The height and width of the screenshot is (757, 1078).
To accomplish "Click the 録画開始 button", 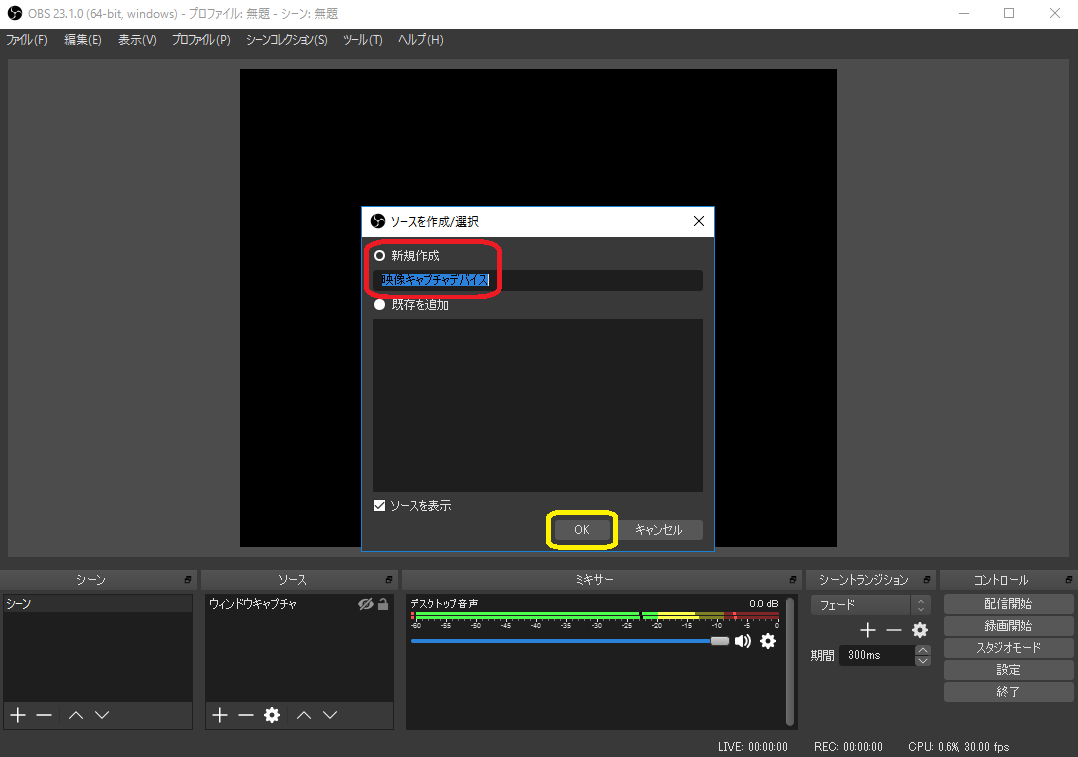I will click(x=1008, y=626).
